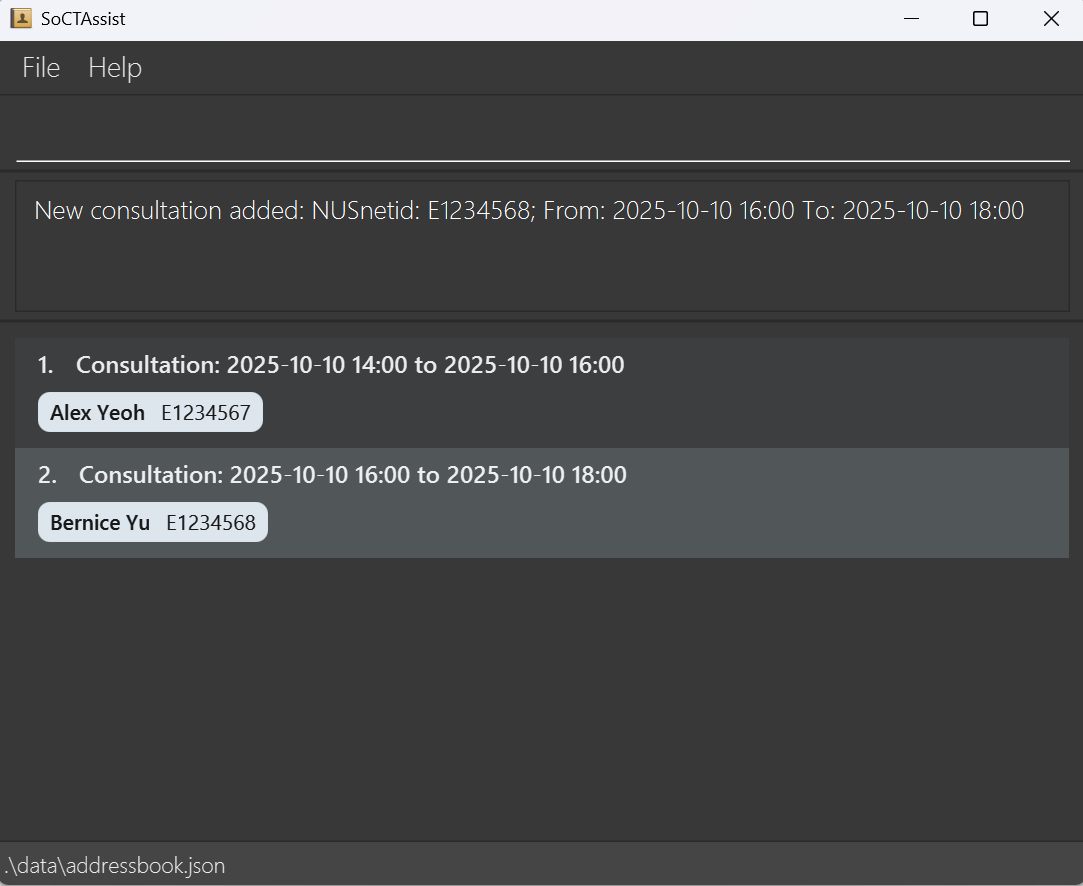Maximize the SoCTAssist window
This screenshot has width=1083, height=886.
click(x=980, y=19)
